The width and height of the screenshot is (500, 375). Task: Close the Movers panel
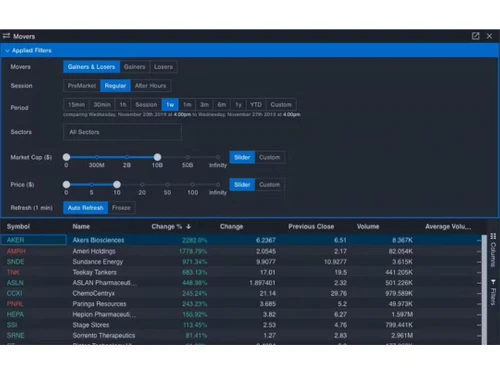coord(489,36)
